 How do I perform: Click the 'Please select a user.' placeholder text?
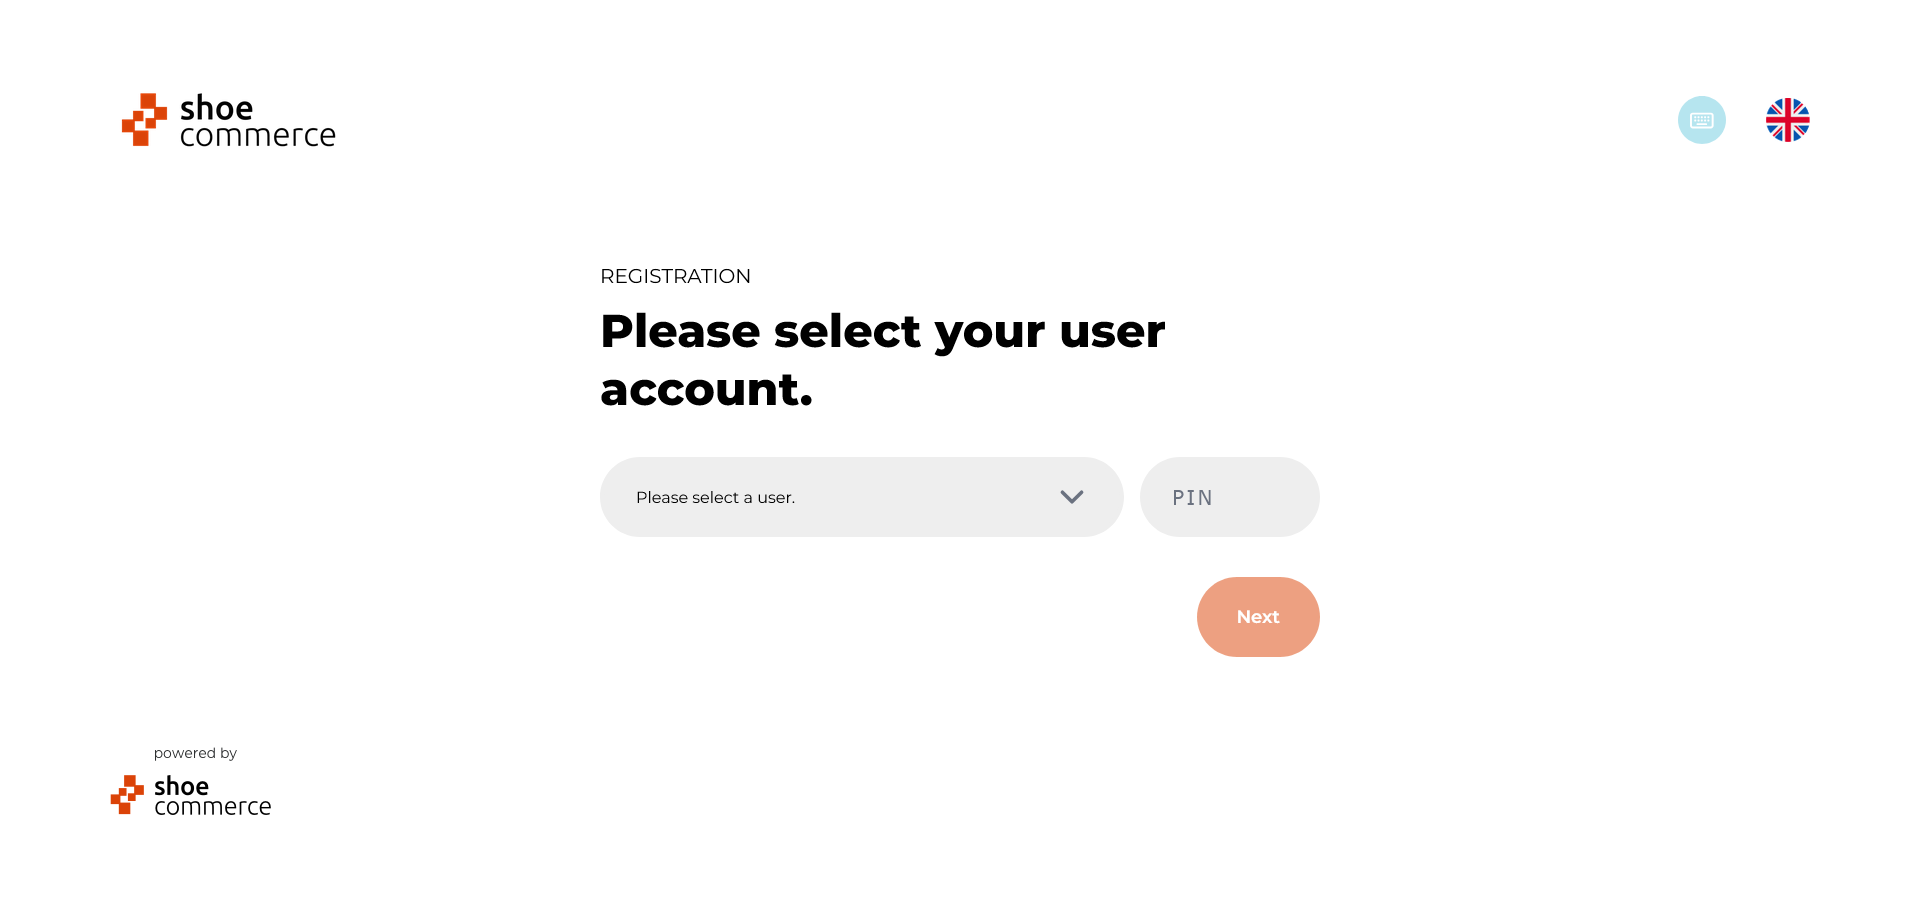pos(715,498)
